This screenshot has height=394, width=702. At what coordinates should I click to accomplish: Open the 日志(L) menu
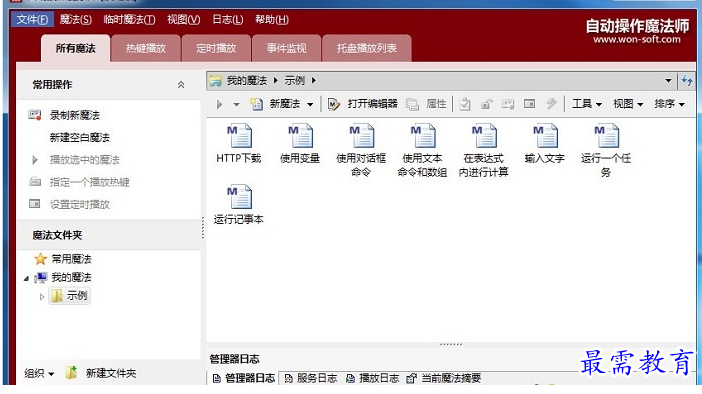(227, 20)
